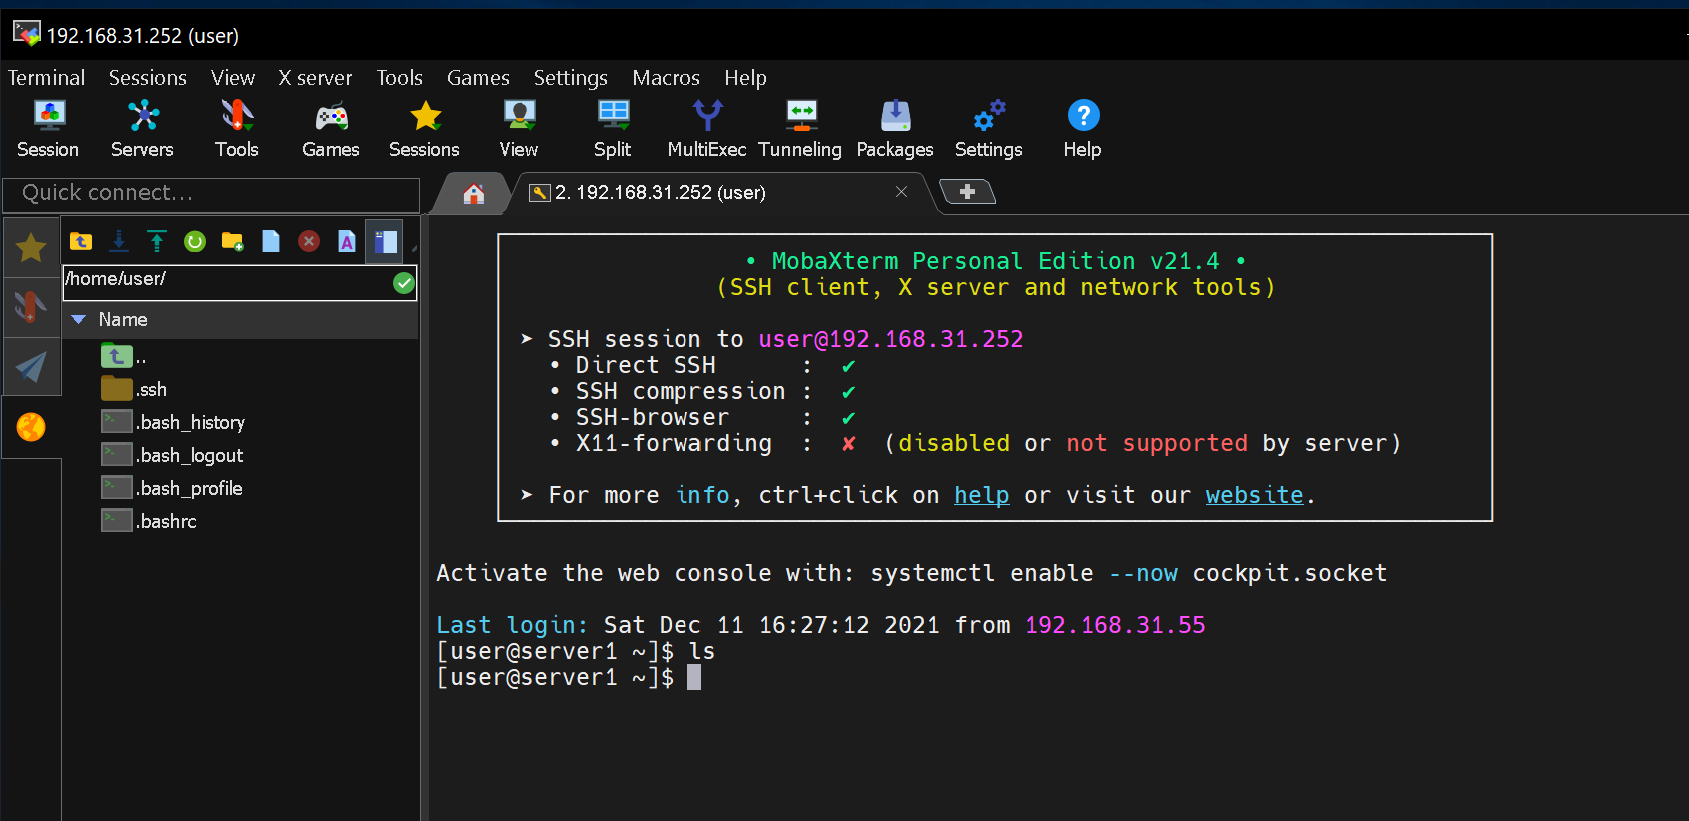Open the Sftp orange globe sidebar tab
Screen dimensions: 1689x821
point(31,427)
